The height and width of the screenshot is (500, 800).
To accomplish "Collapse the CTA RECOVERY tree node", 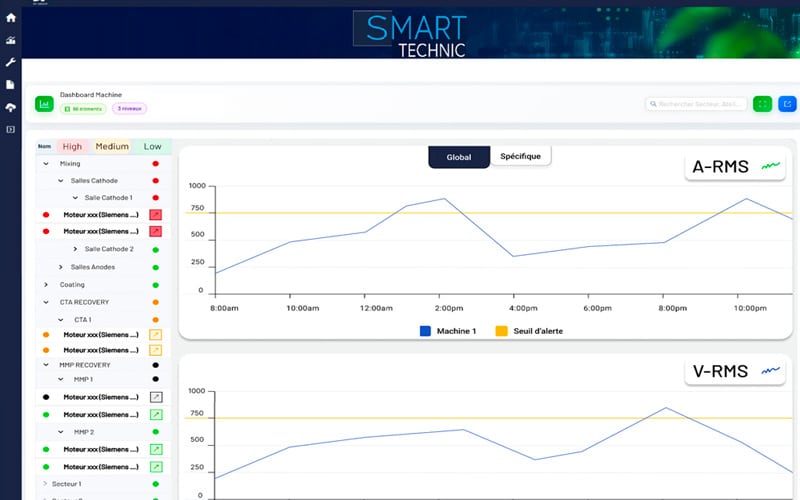I will 46,302.
